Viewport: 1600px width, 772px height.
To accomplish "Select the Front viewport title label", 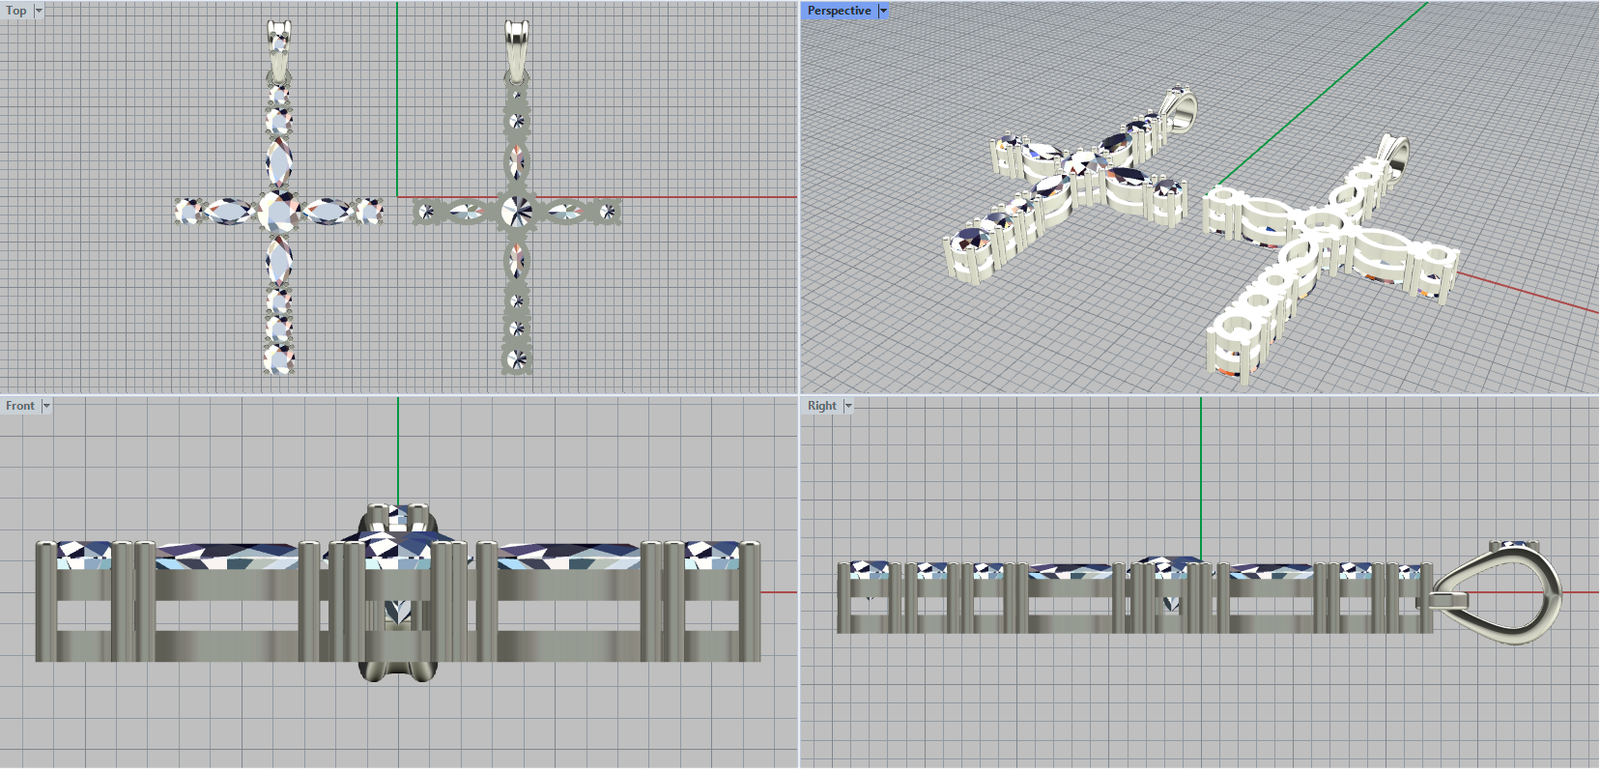I will click(x=20, y=406).
